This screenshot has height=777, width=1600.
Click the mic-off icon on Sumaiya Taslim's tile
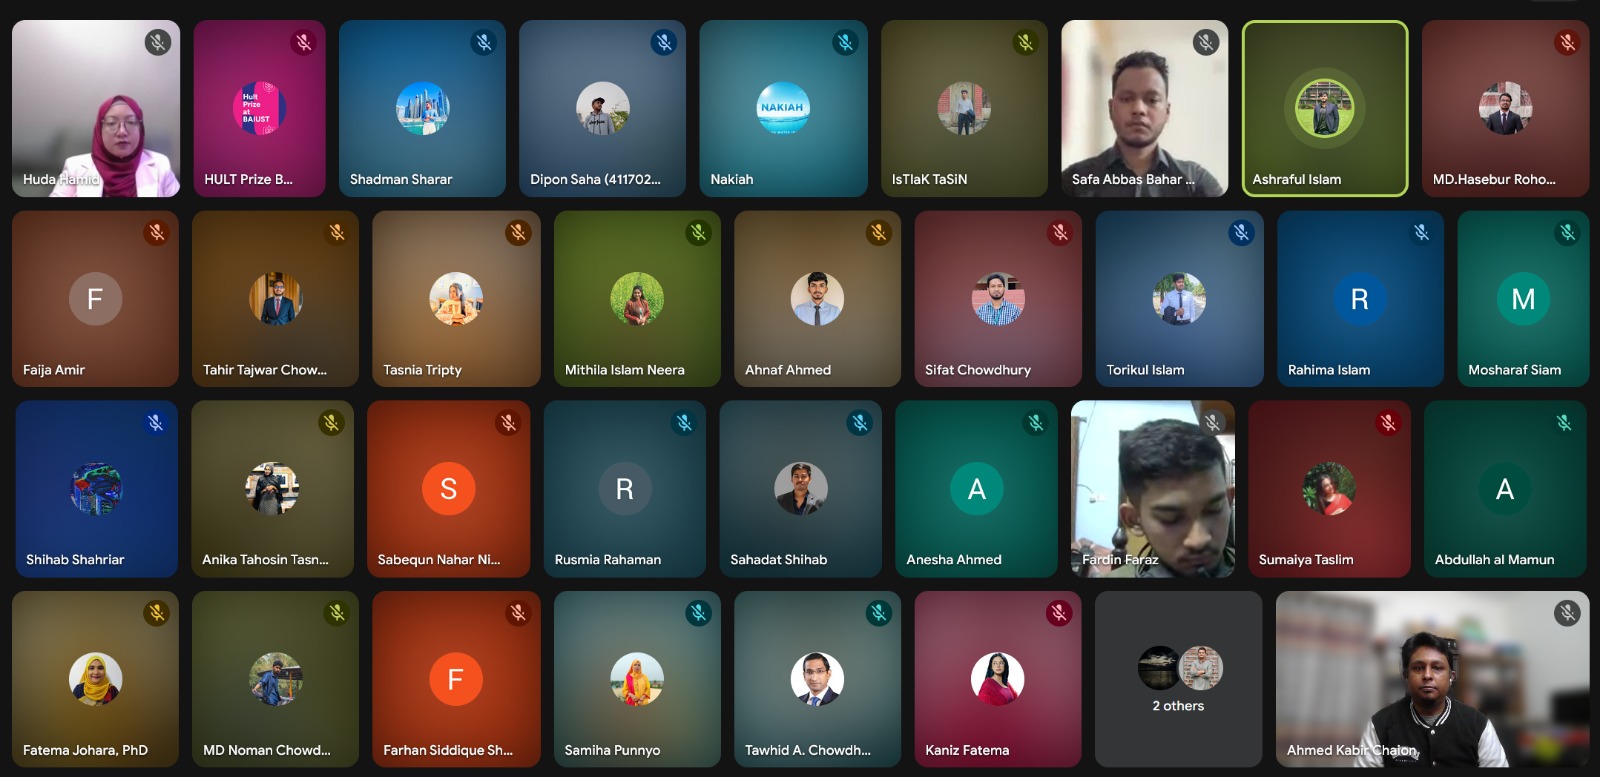click(x=1388, y=423)
